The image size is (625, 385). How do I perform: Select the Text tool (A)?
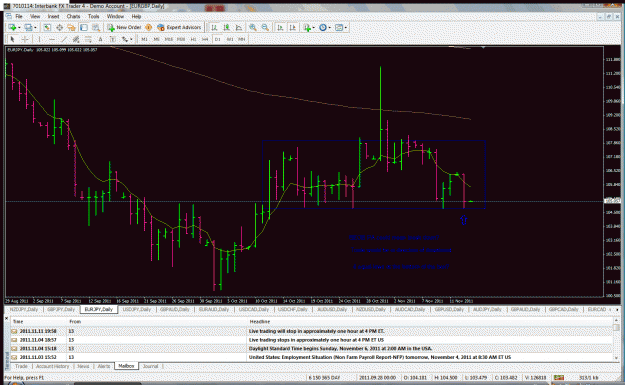[x=100, y=39]
